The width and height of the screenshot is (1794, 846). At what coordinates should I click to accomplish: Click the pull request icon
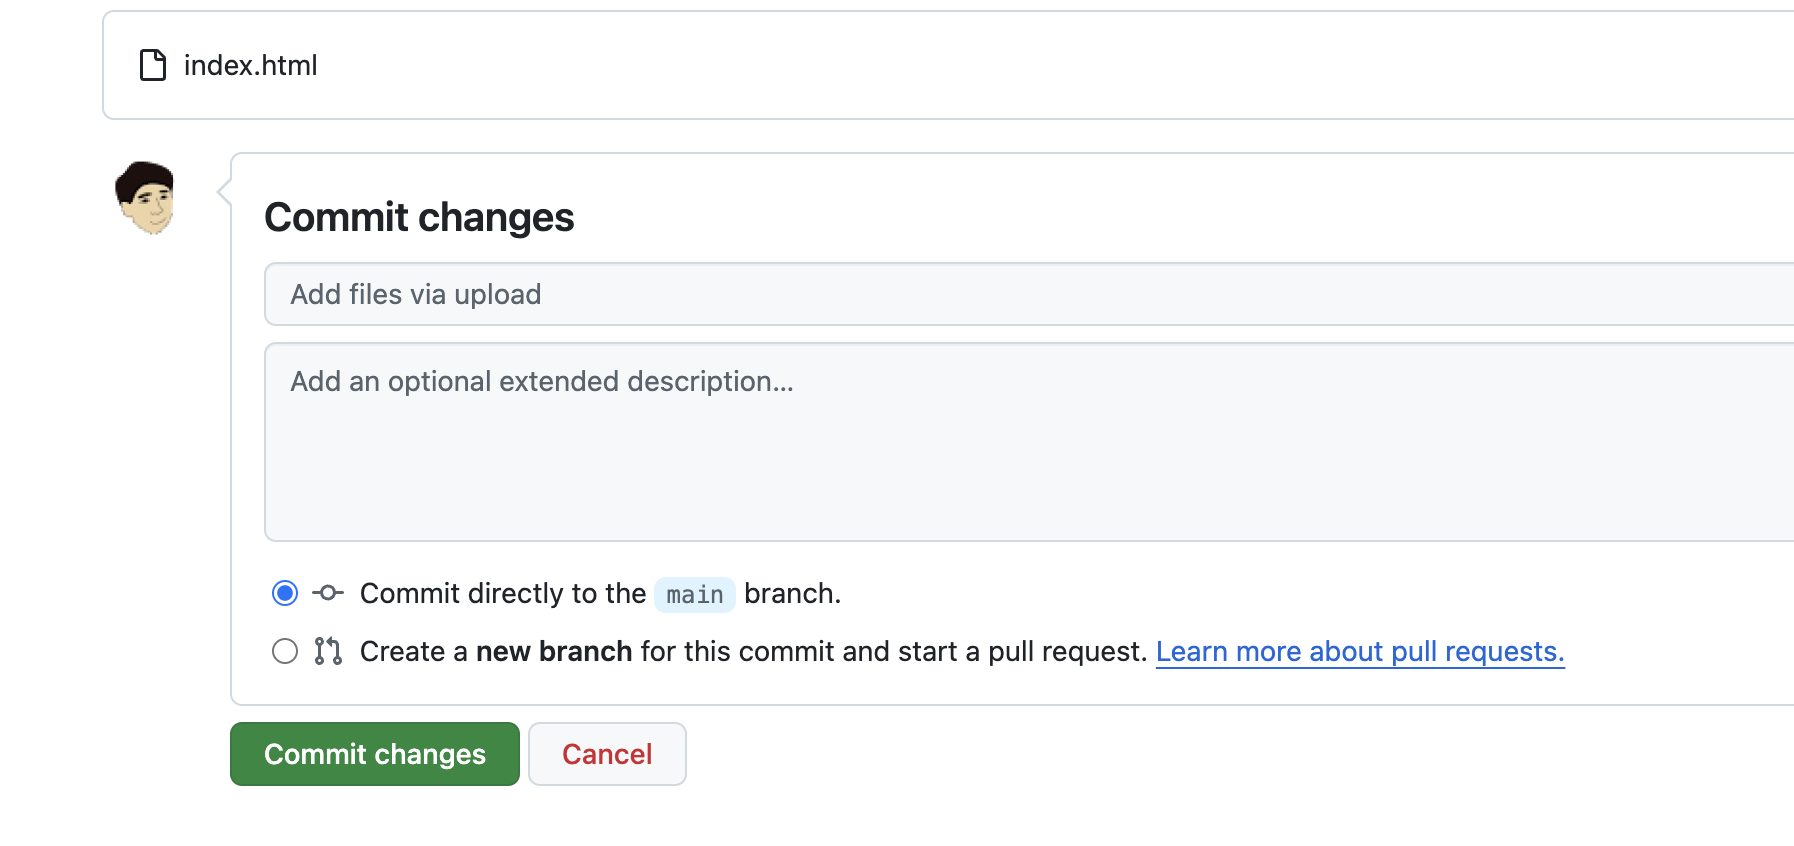pyautogui.click(x=328, y=651)
